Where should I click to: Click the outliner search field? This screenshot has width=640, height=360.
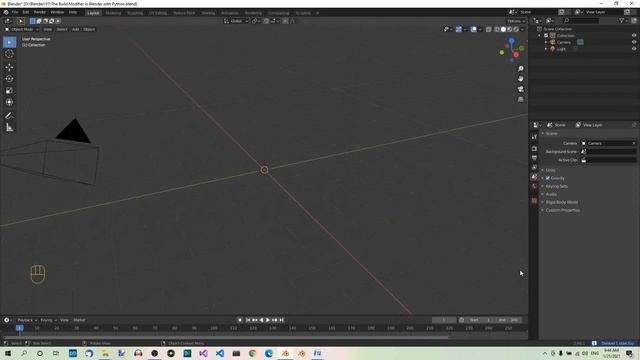point(581,20)
